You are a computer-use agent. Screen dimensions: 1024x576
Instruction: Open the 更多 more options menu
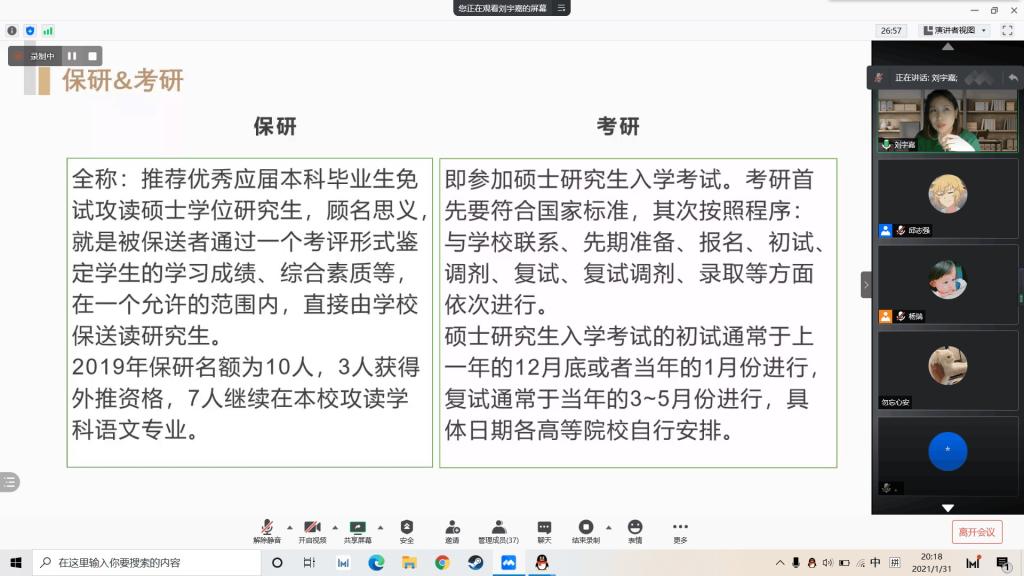[680, 530]
